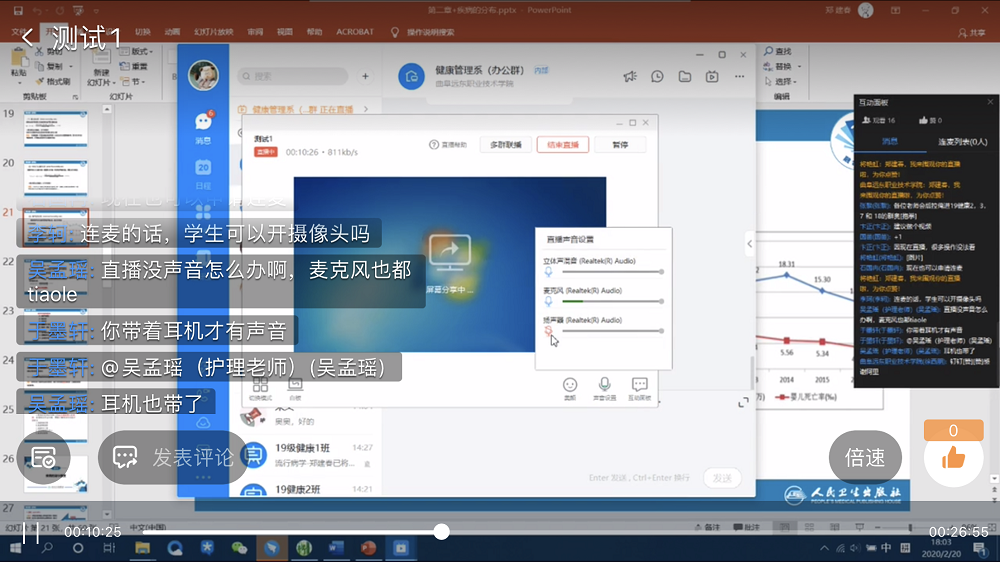Open the 审阅 review ribbon tab

click(255, 32)
